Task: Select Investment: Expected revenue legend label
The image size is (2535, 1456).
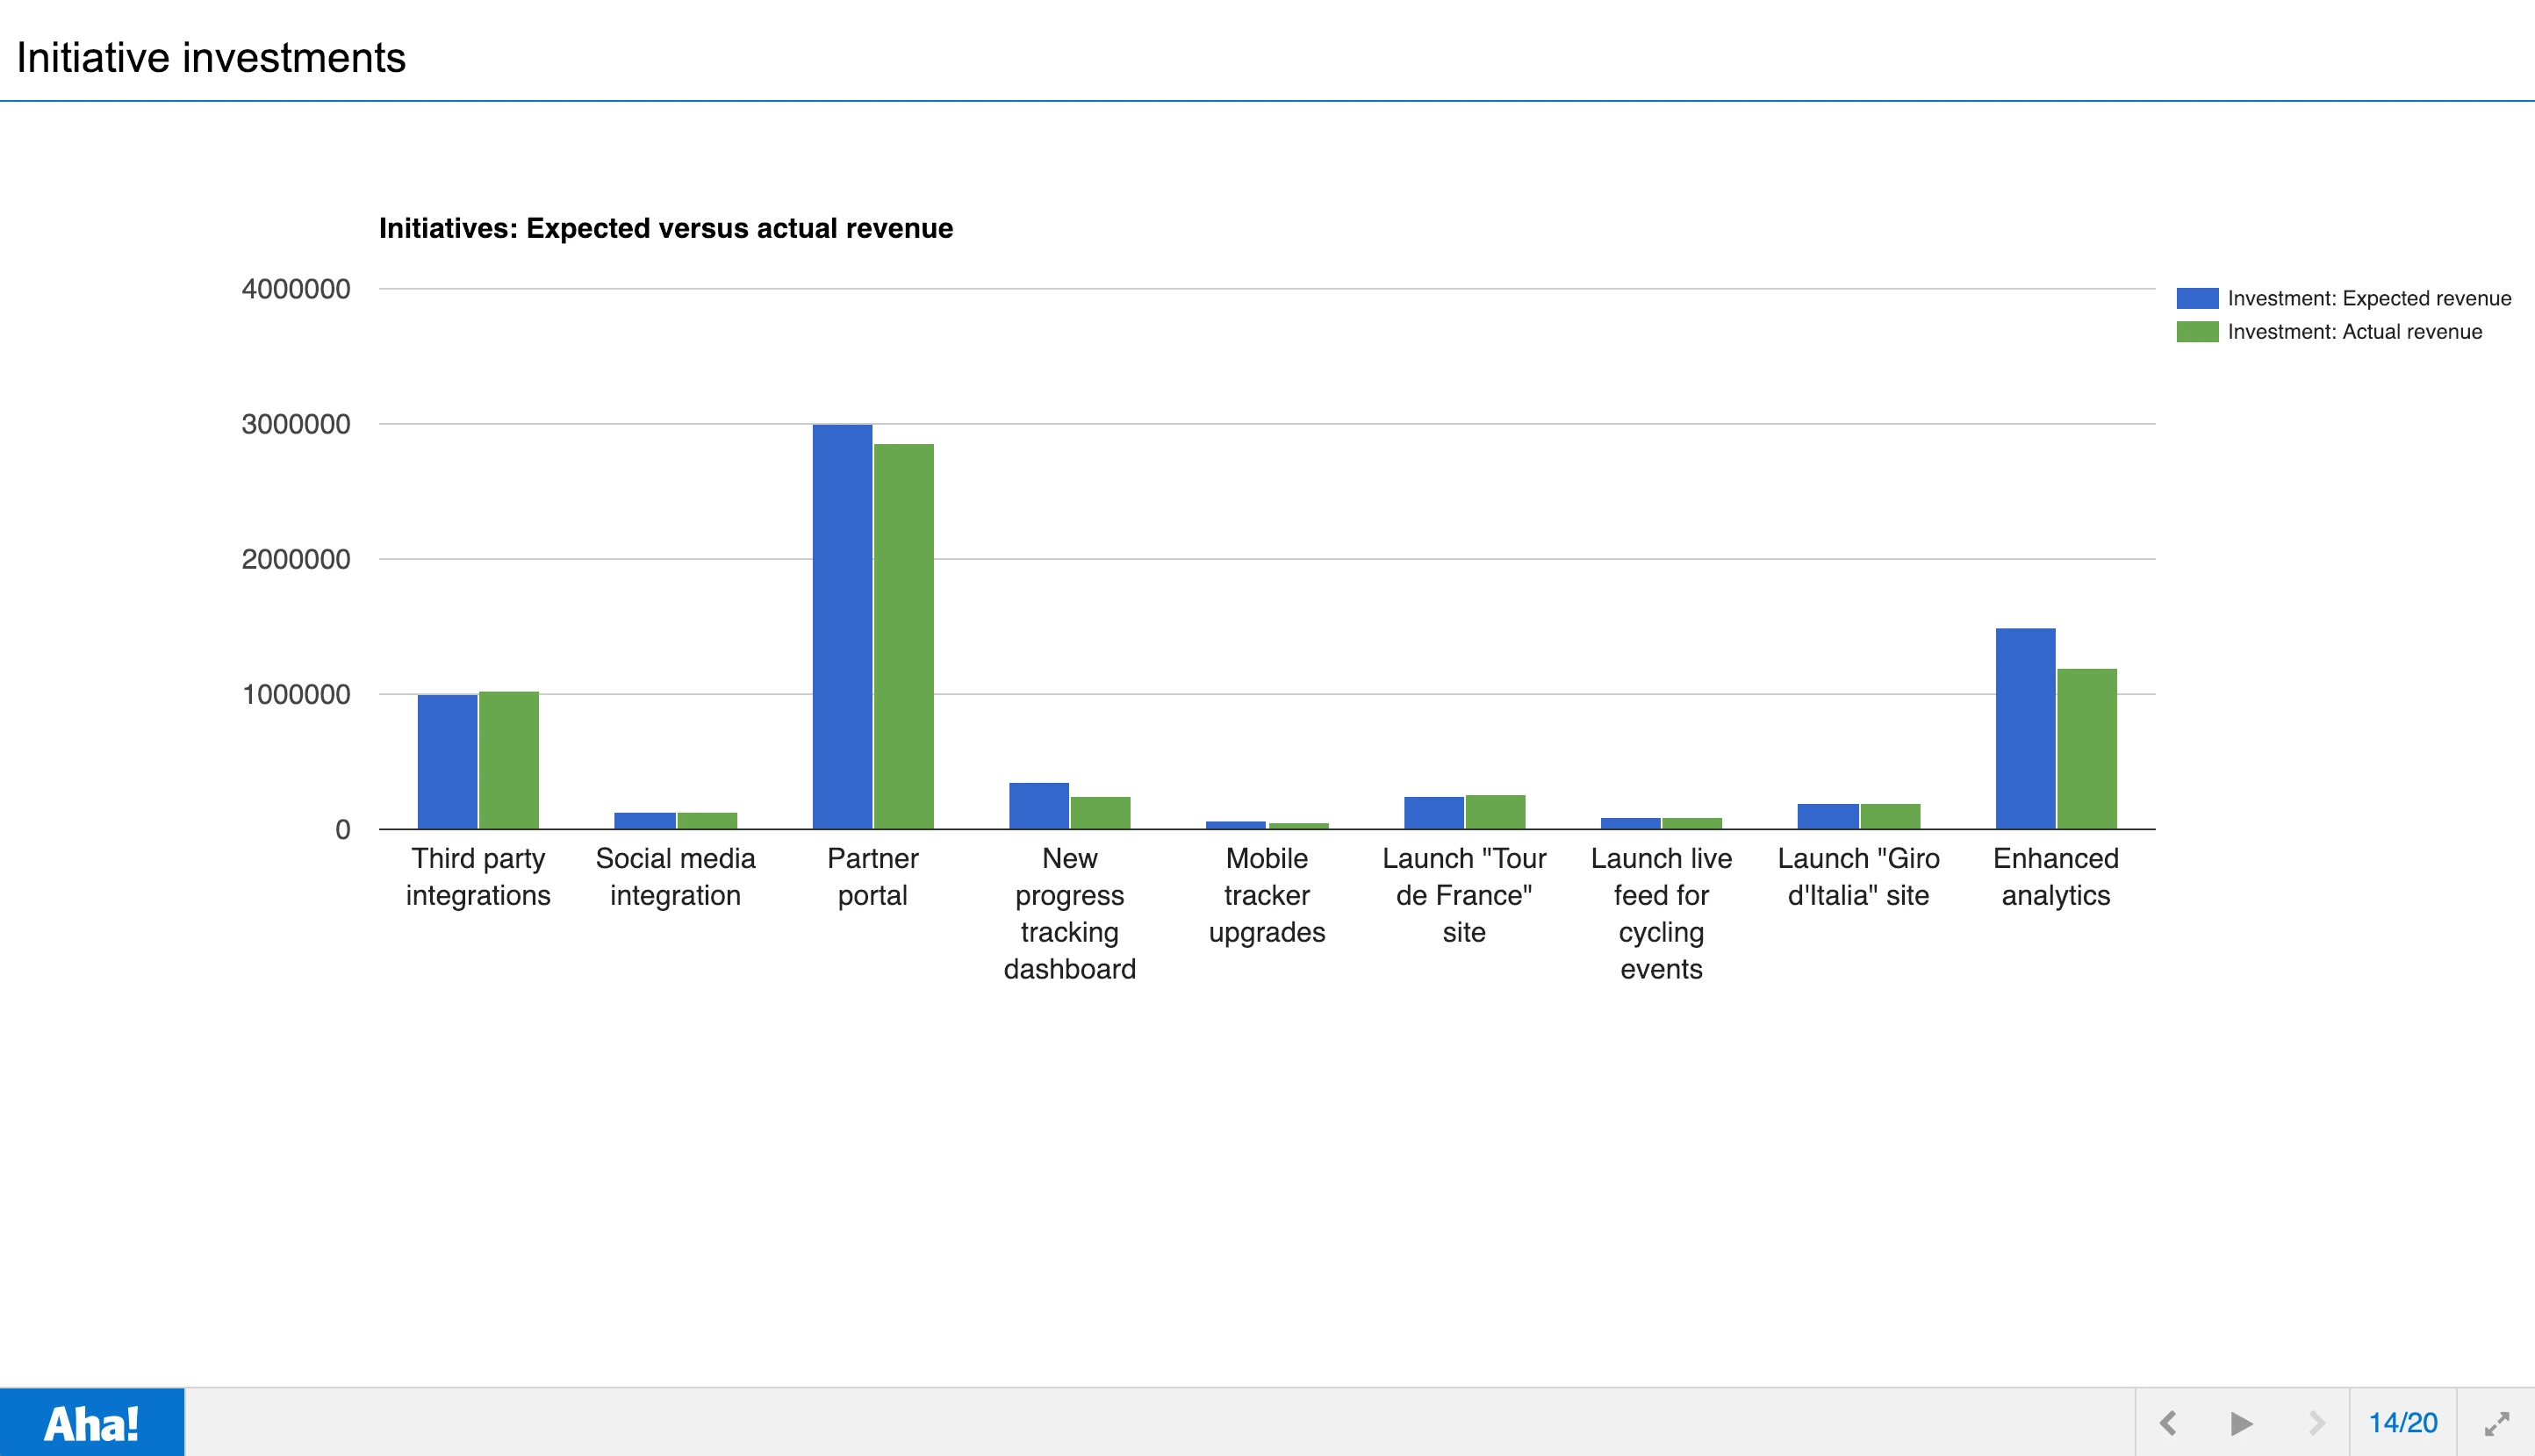Action: [x=2368, y=298]
